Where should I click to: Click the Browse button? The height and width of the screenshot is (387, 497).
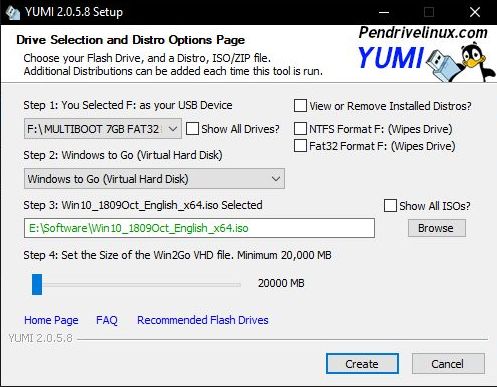(437, 228)
